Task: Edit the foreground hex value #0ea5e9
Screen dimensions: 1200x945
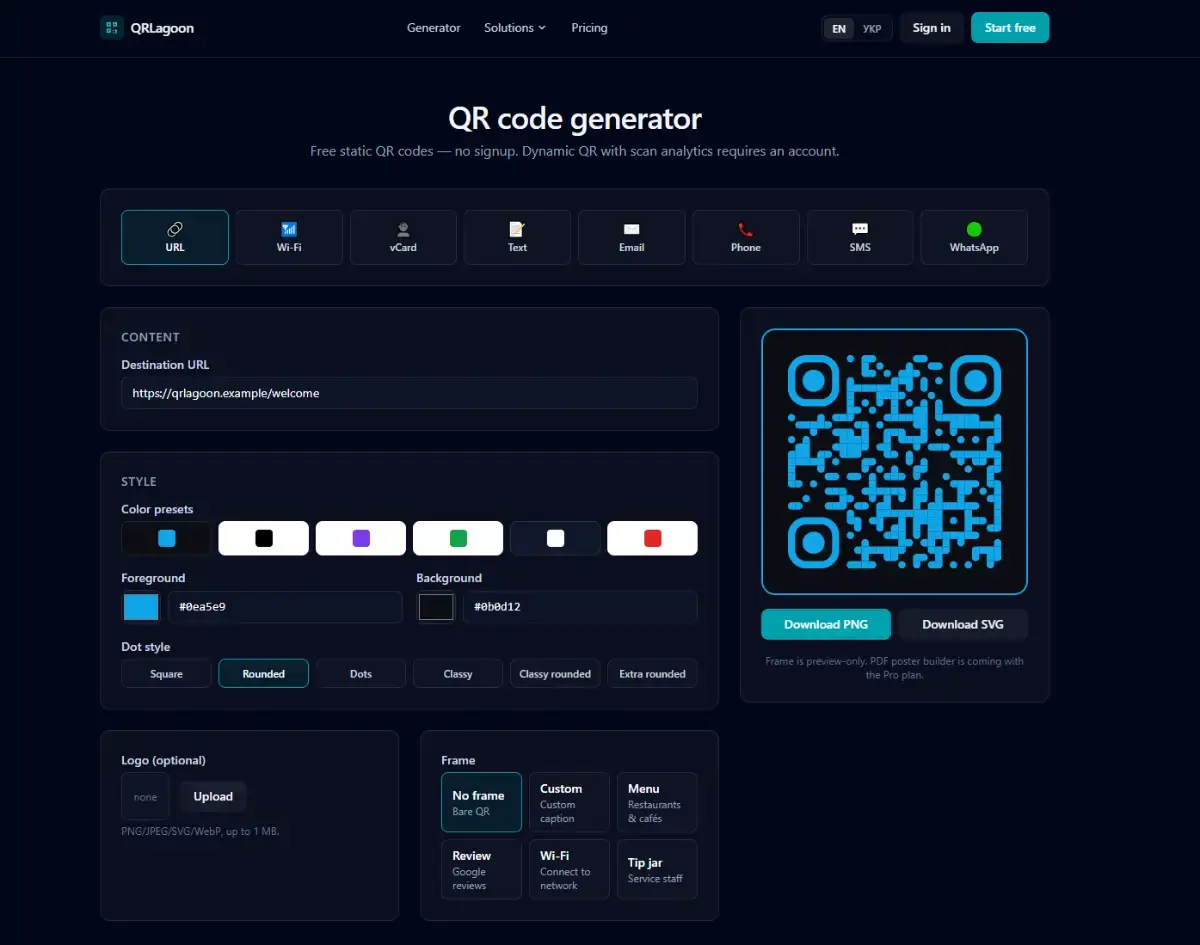Action: (285, 607)
